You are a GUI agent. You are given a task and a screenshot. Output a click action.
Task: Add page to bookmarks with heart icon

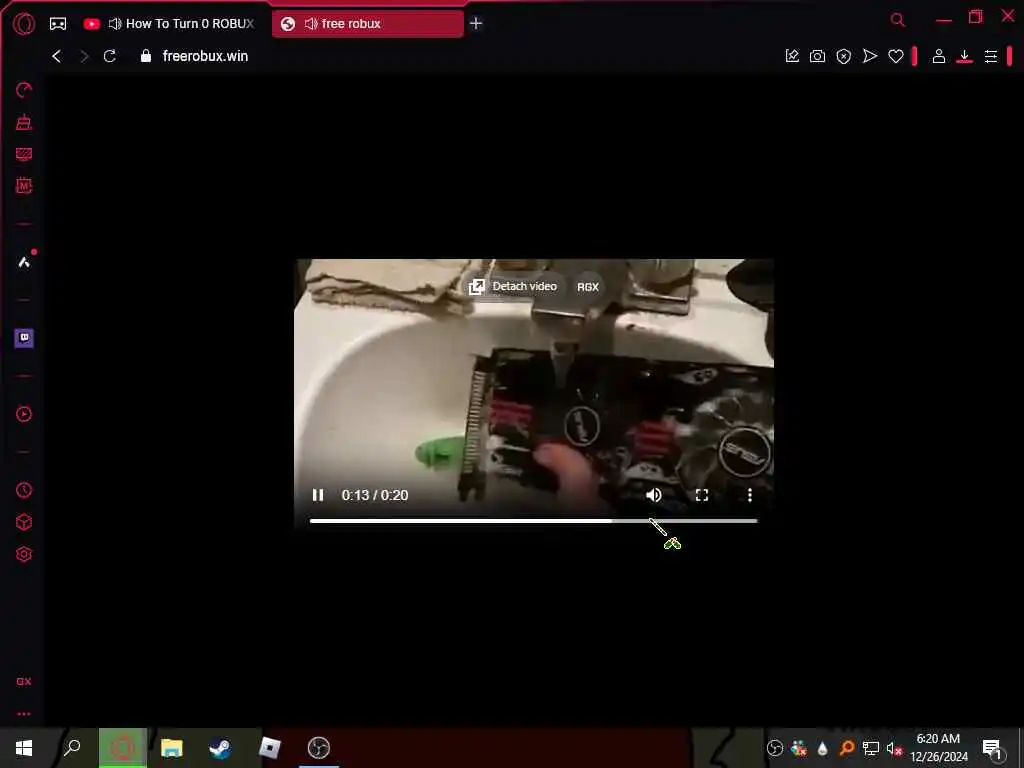pos(896,57)
